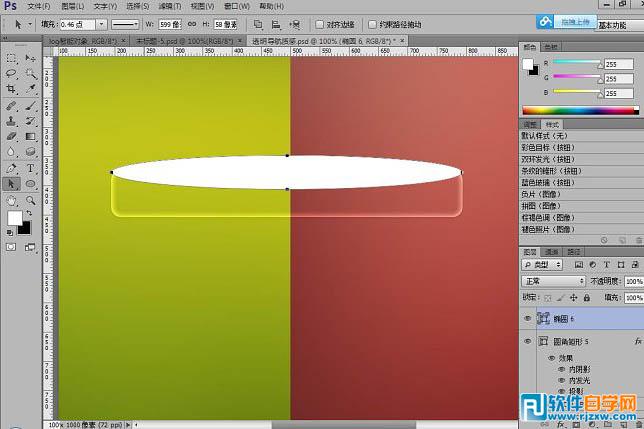Select the Eyedropper tool
644x429 pixels.
click(30, 89)
